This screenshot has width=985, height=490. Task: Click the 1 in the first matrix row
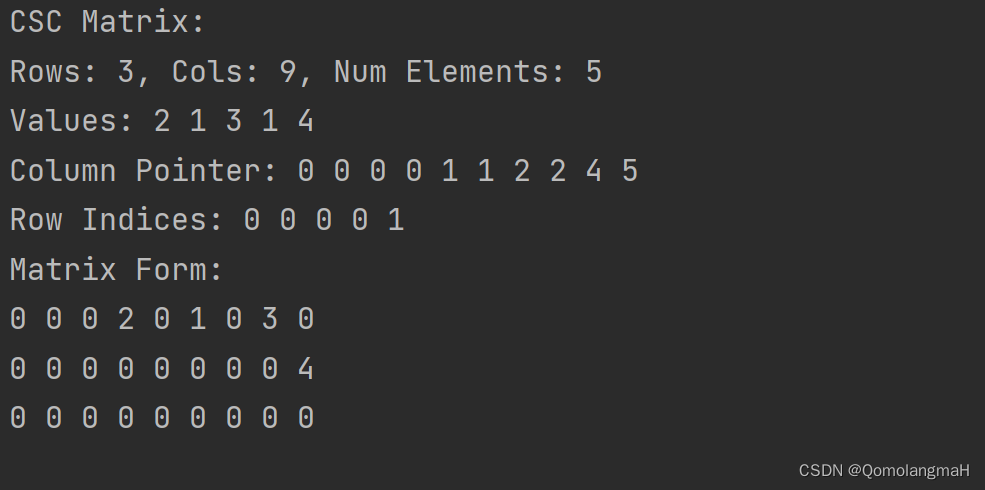(x=198, y=319)
